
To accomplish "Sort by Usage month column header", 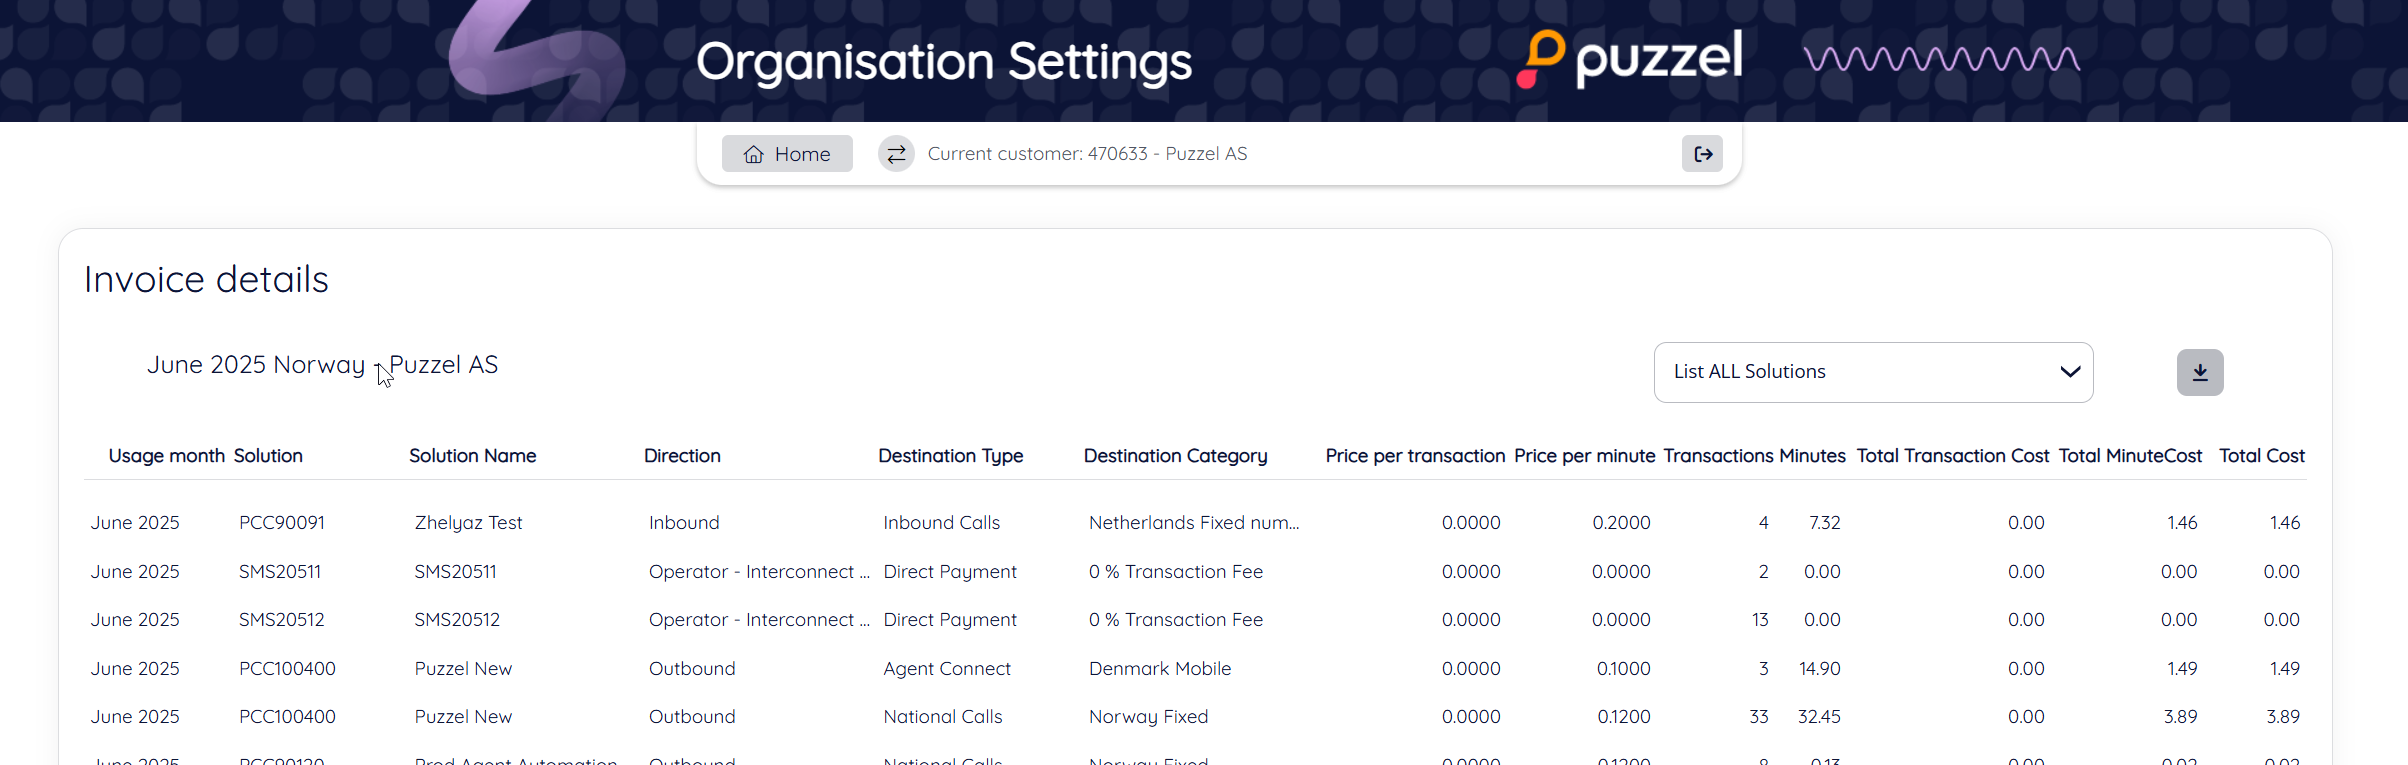I will point(167,456).
